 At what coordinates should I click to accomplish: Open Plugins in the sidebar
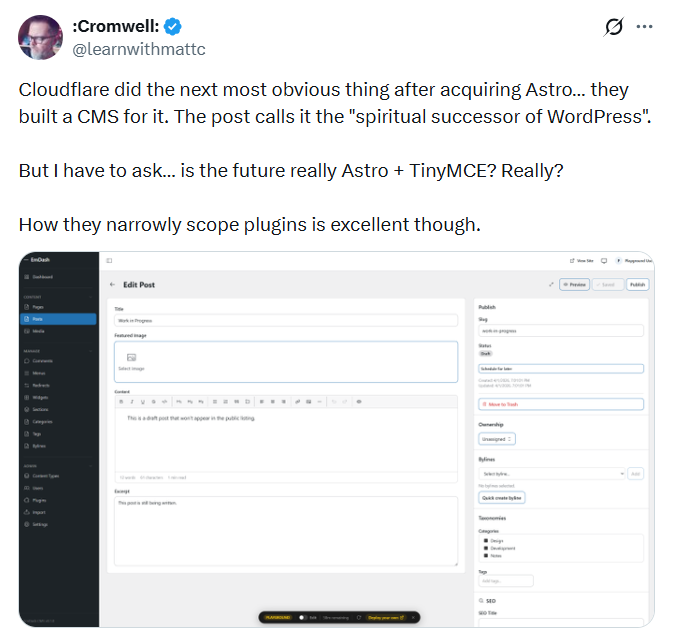(39, 498)
